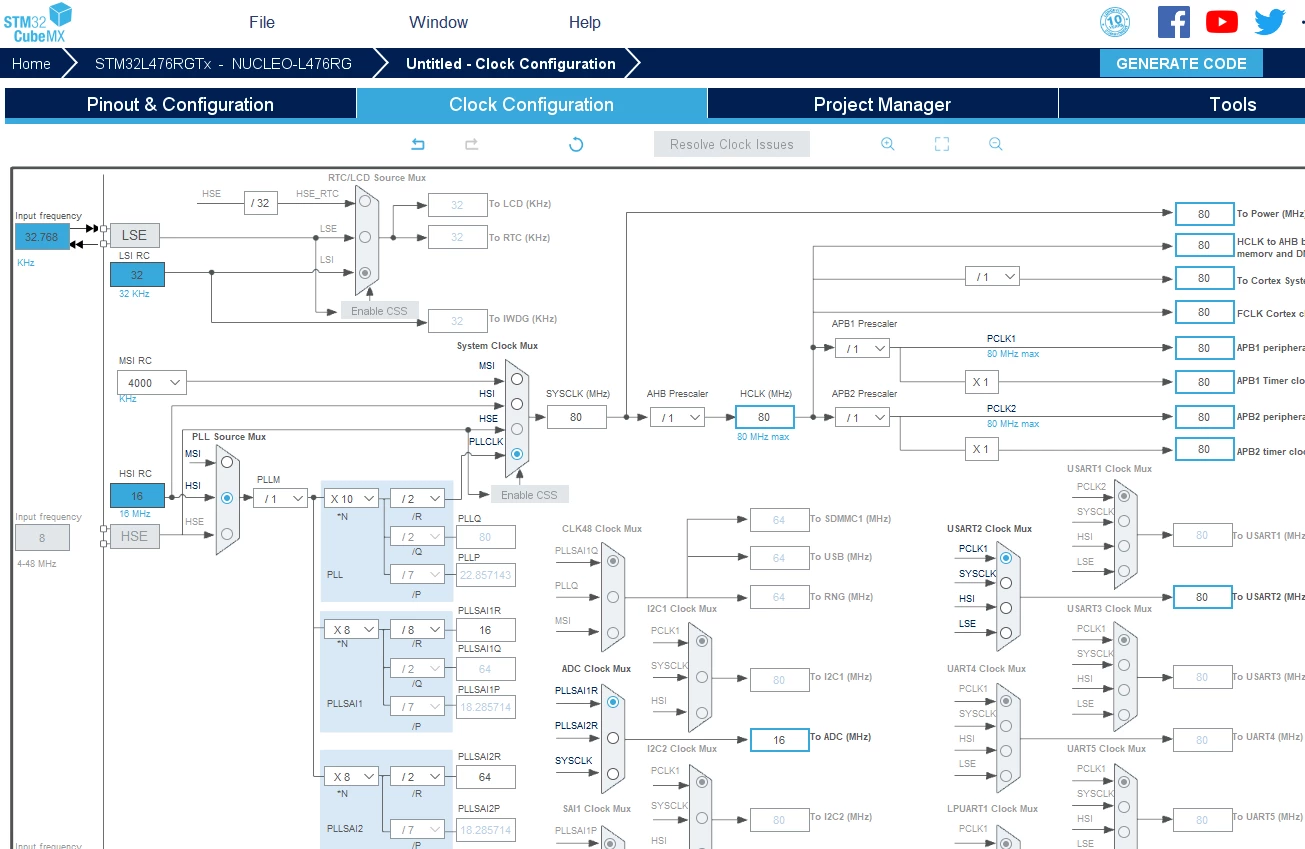Open the Twitter bird icon
This screenshot has width=1305, height=849.
point(1270,22)
